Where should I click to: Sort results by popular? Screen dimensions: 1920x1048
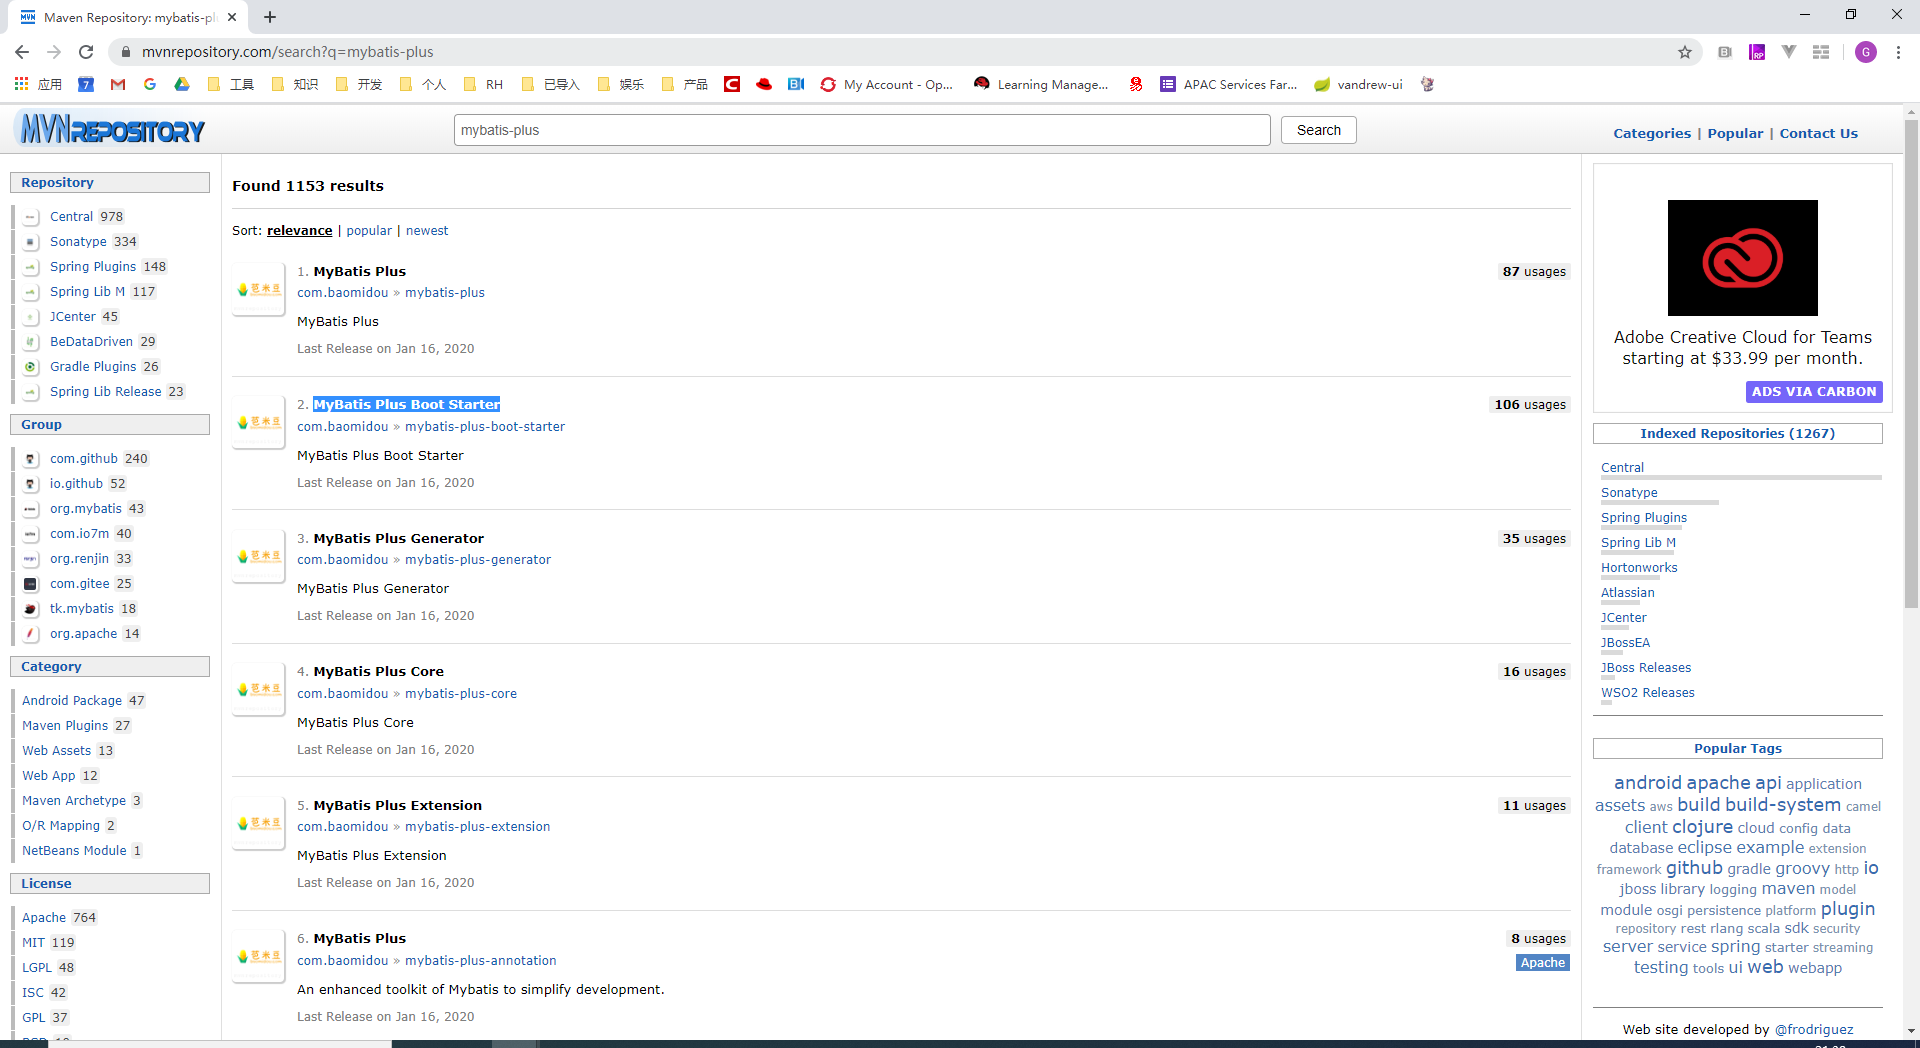[x=369, y=230]
